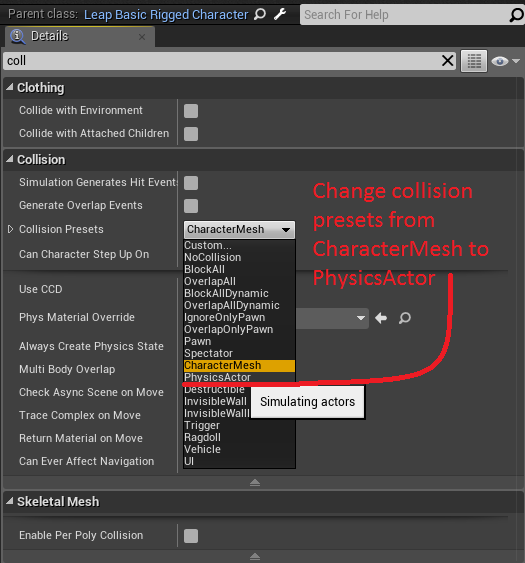Select Ragdoll preset
Image resolution: width=525 pixels, height=563 pixels.
239,437
